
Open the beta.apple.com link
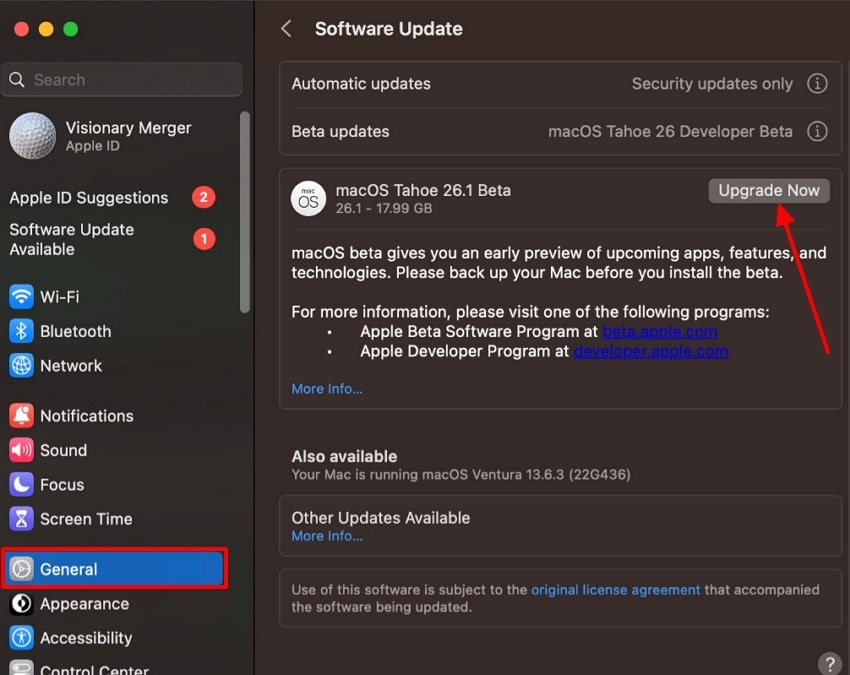point(659,331)
